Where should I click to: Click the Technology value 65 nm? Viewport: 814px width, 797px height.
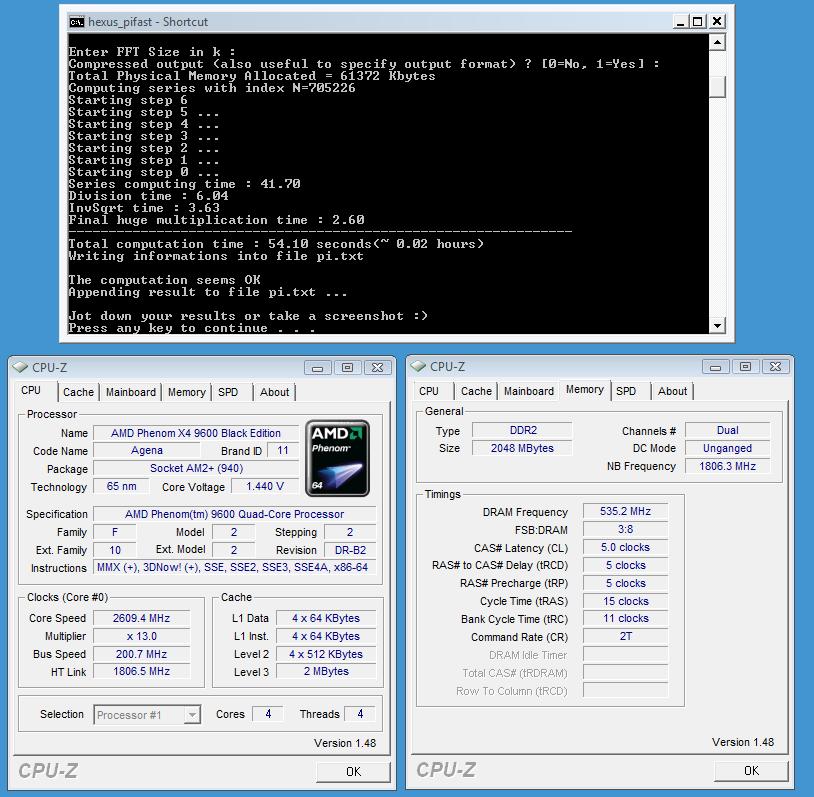click(x=121, y=487)
